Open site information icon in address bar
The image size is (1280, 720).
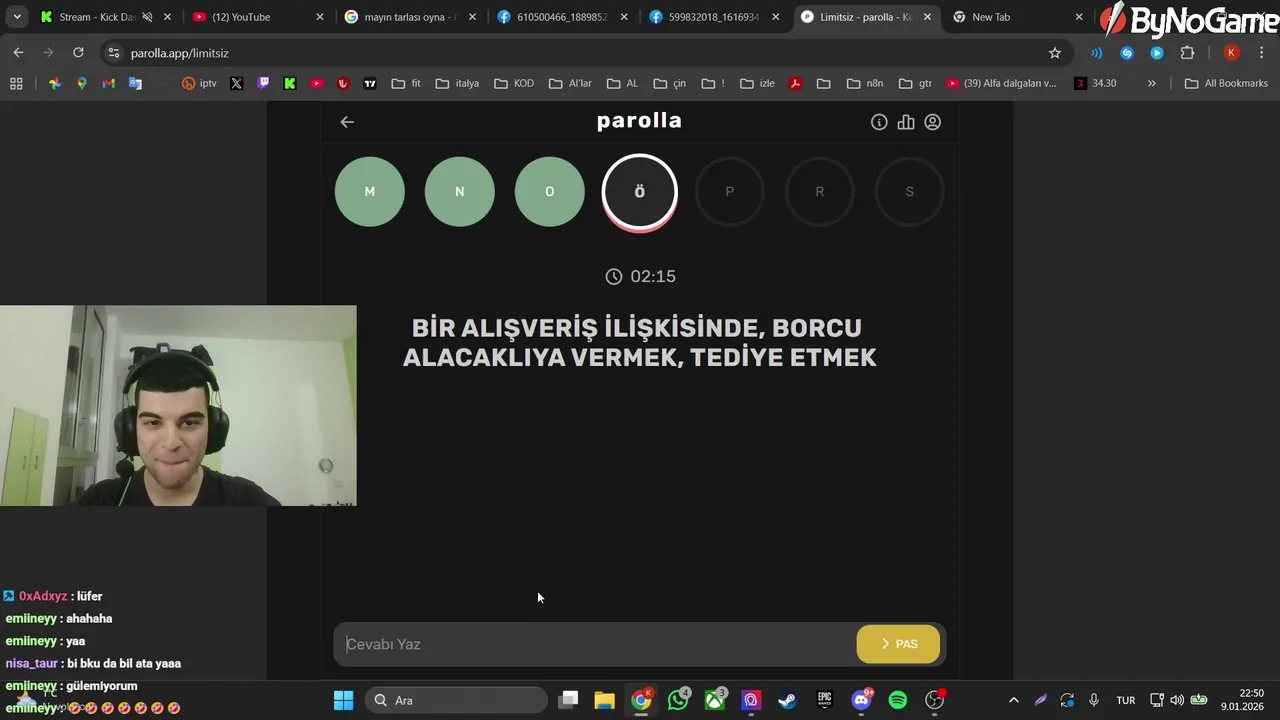[x=113, y=53]
